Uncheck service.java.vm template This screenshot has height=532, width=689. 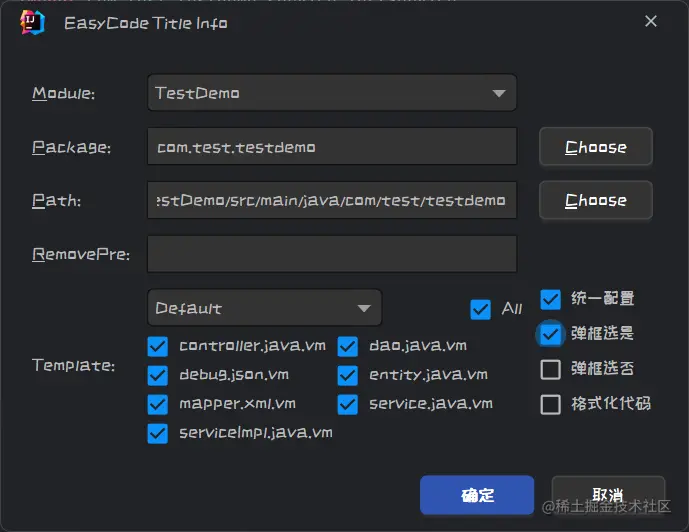click(x=348, y=404)
